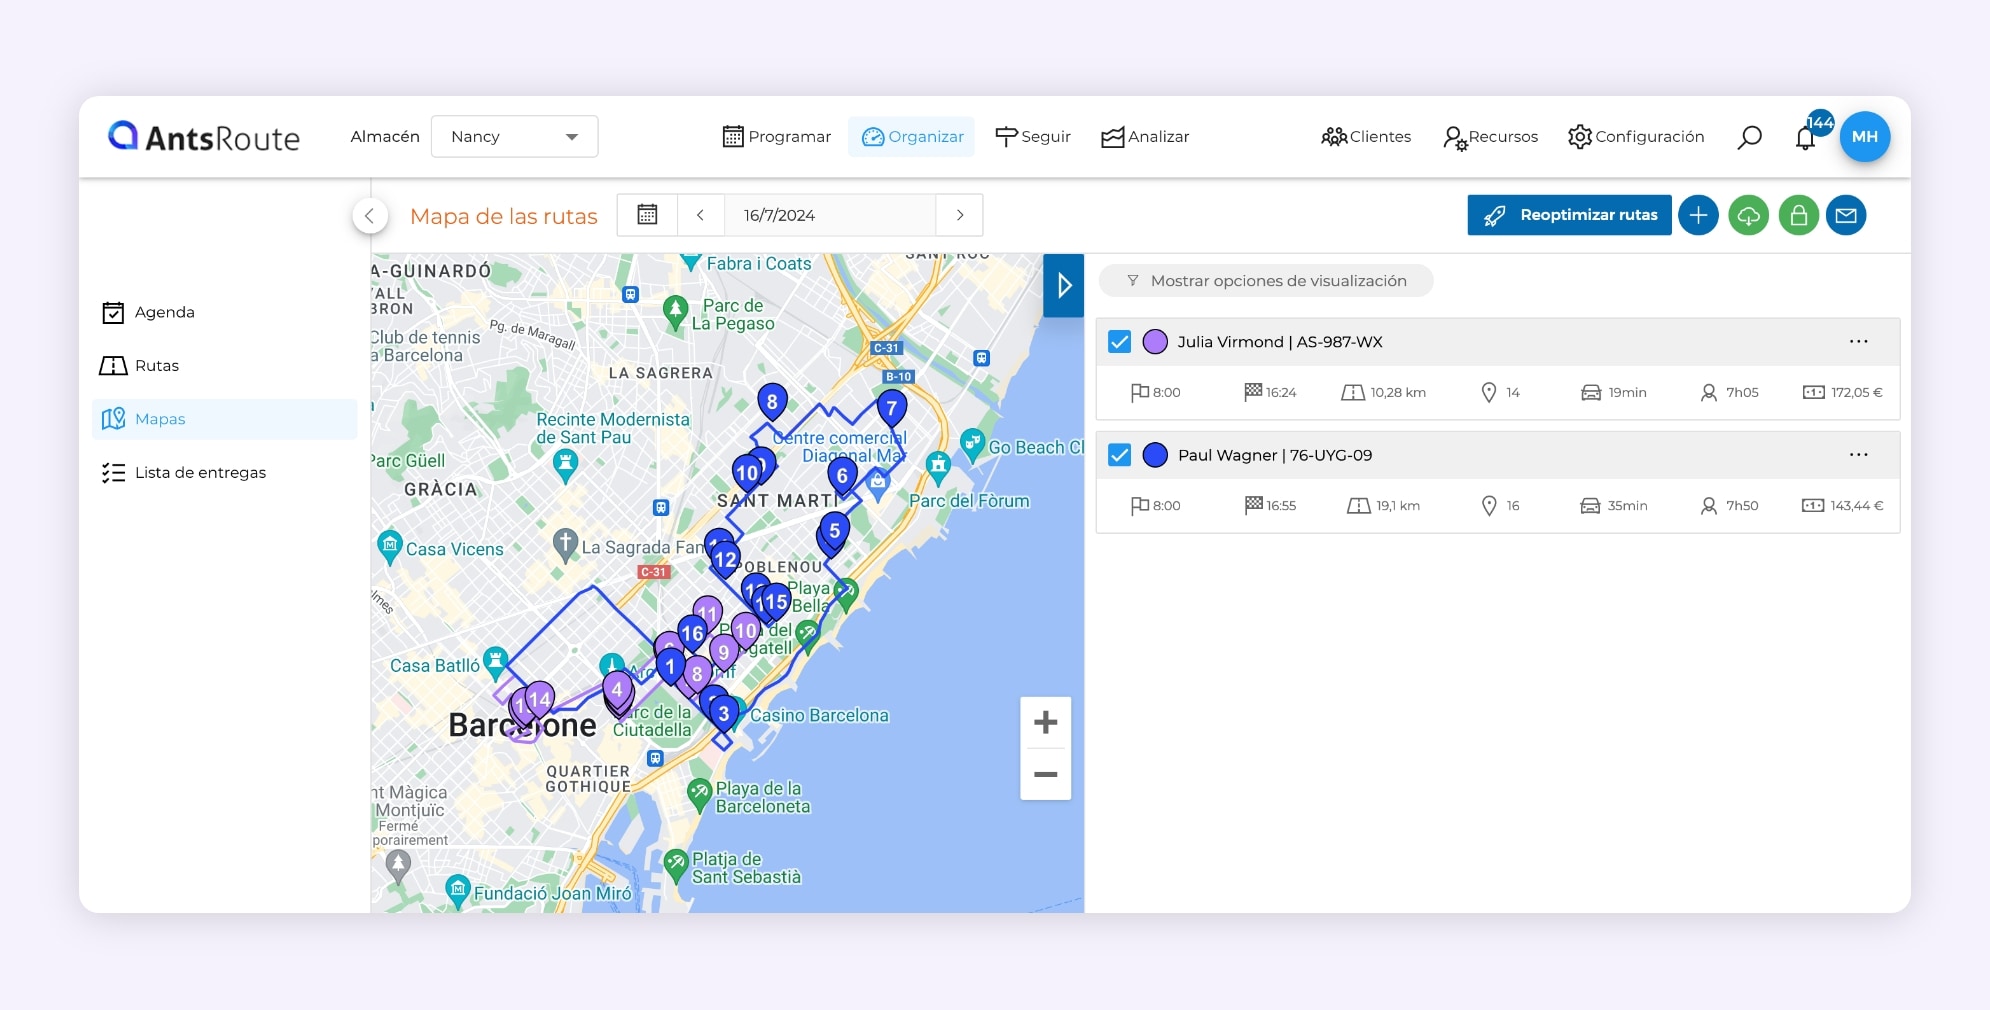Image resolution: width=1990 pixels, height=1010 pixels.
Task: Switch to the Programar tab
Action: point(777,137)
